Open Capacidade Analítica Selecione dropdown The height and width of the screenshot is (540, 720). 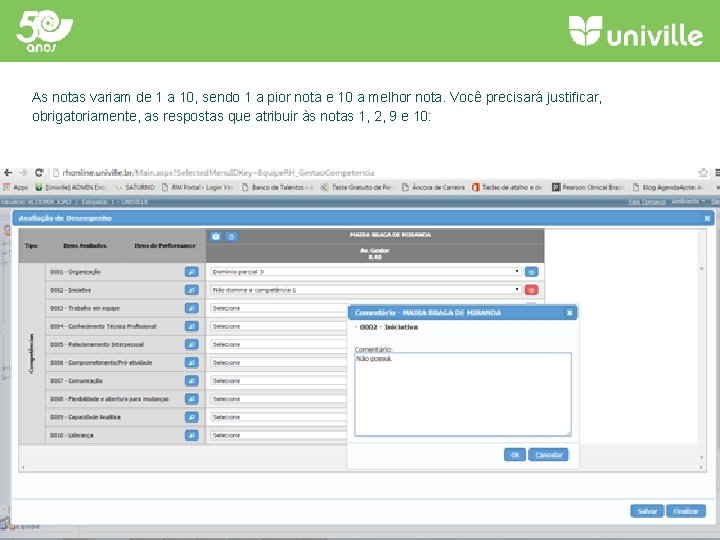(278, 417)
